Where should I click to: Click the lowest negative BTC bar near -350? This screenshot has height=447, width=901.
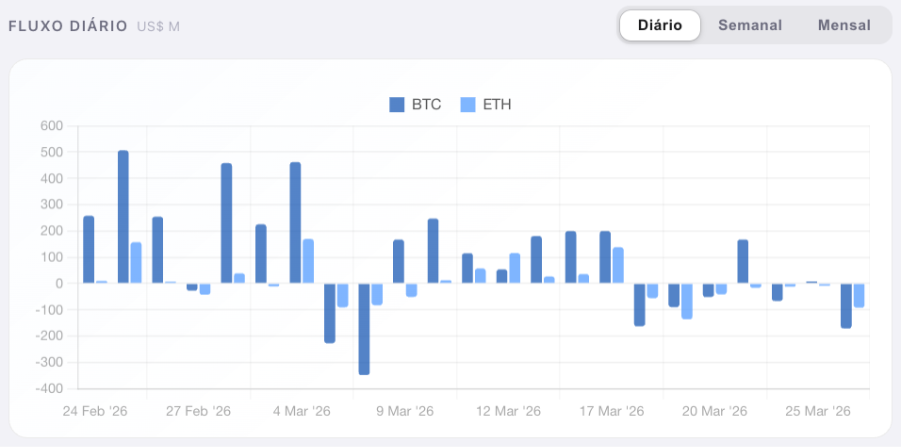pyautogui.click(x=364, y=328)
